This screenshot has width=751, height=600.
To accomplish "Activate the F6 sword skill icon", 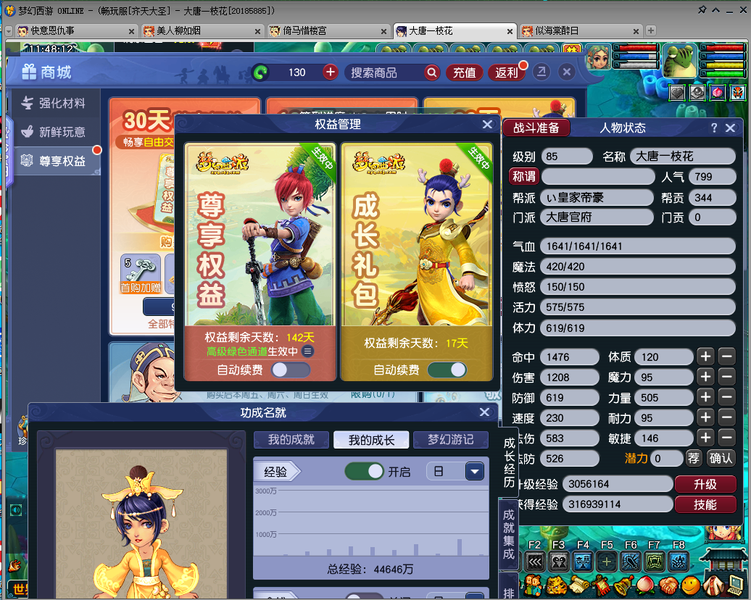I will [x=631, y=562].
